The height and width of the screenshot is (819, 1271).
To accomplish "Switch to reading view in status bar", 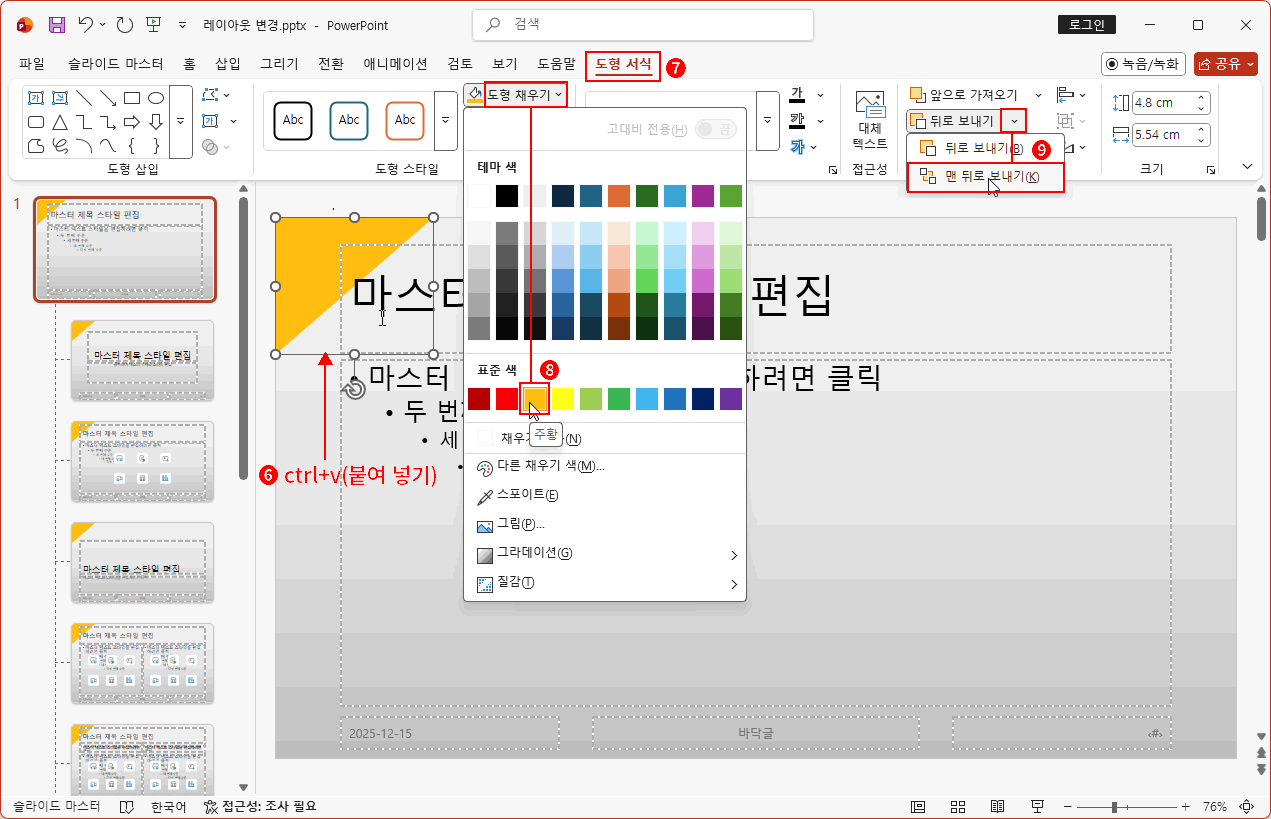I will [x=997, y=806].
